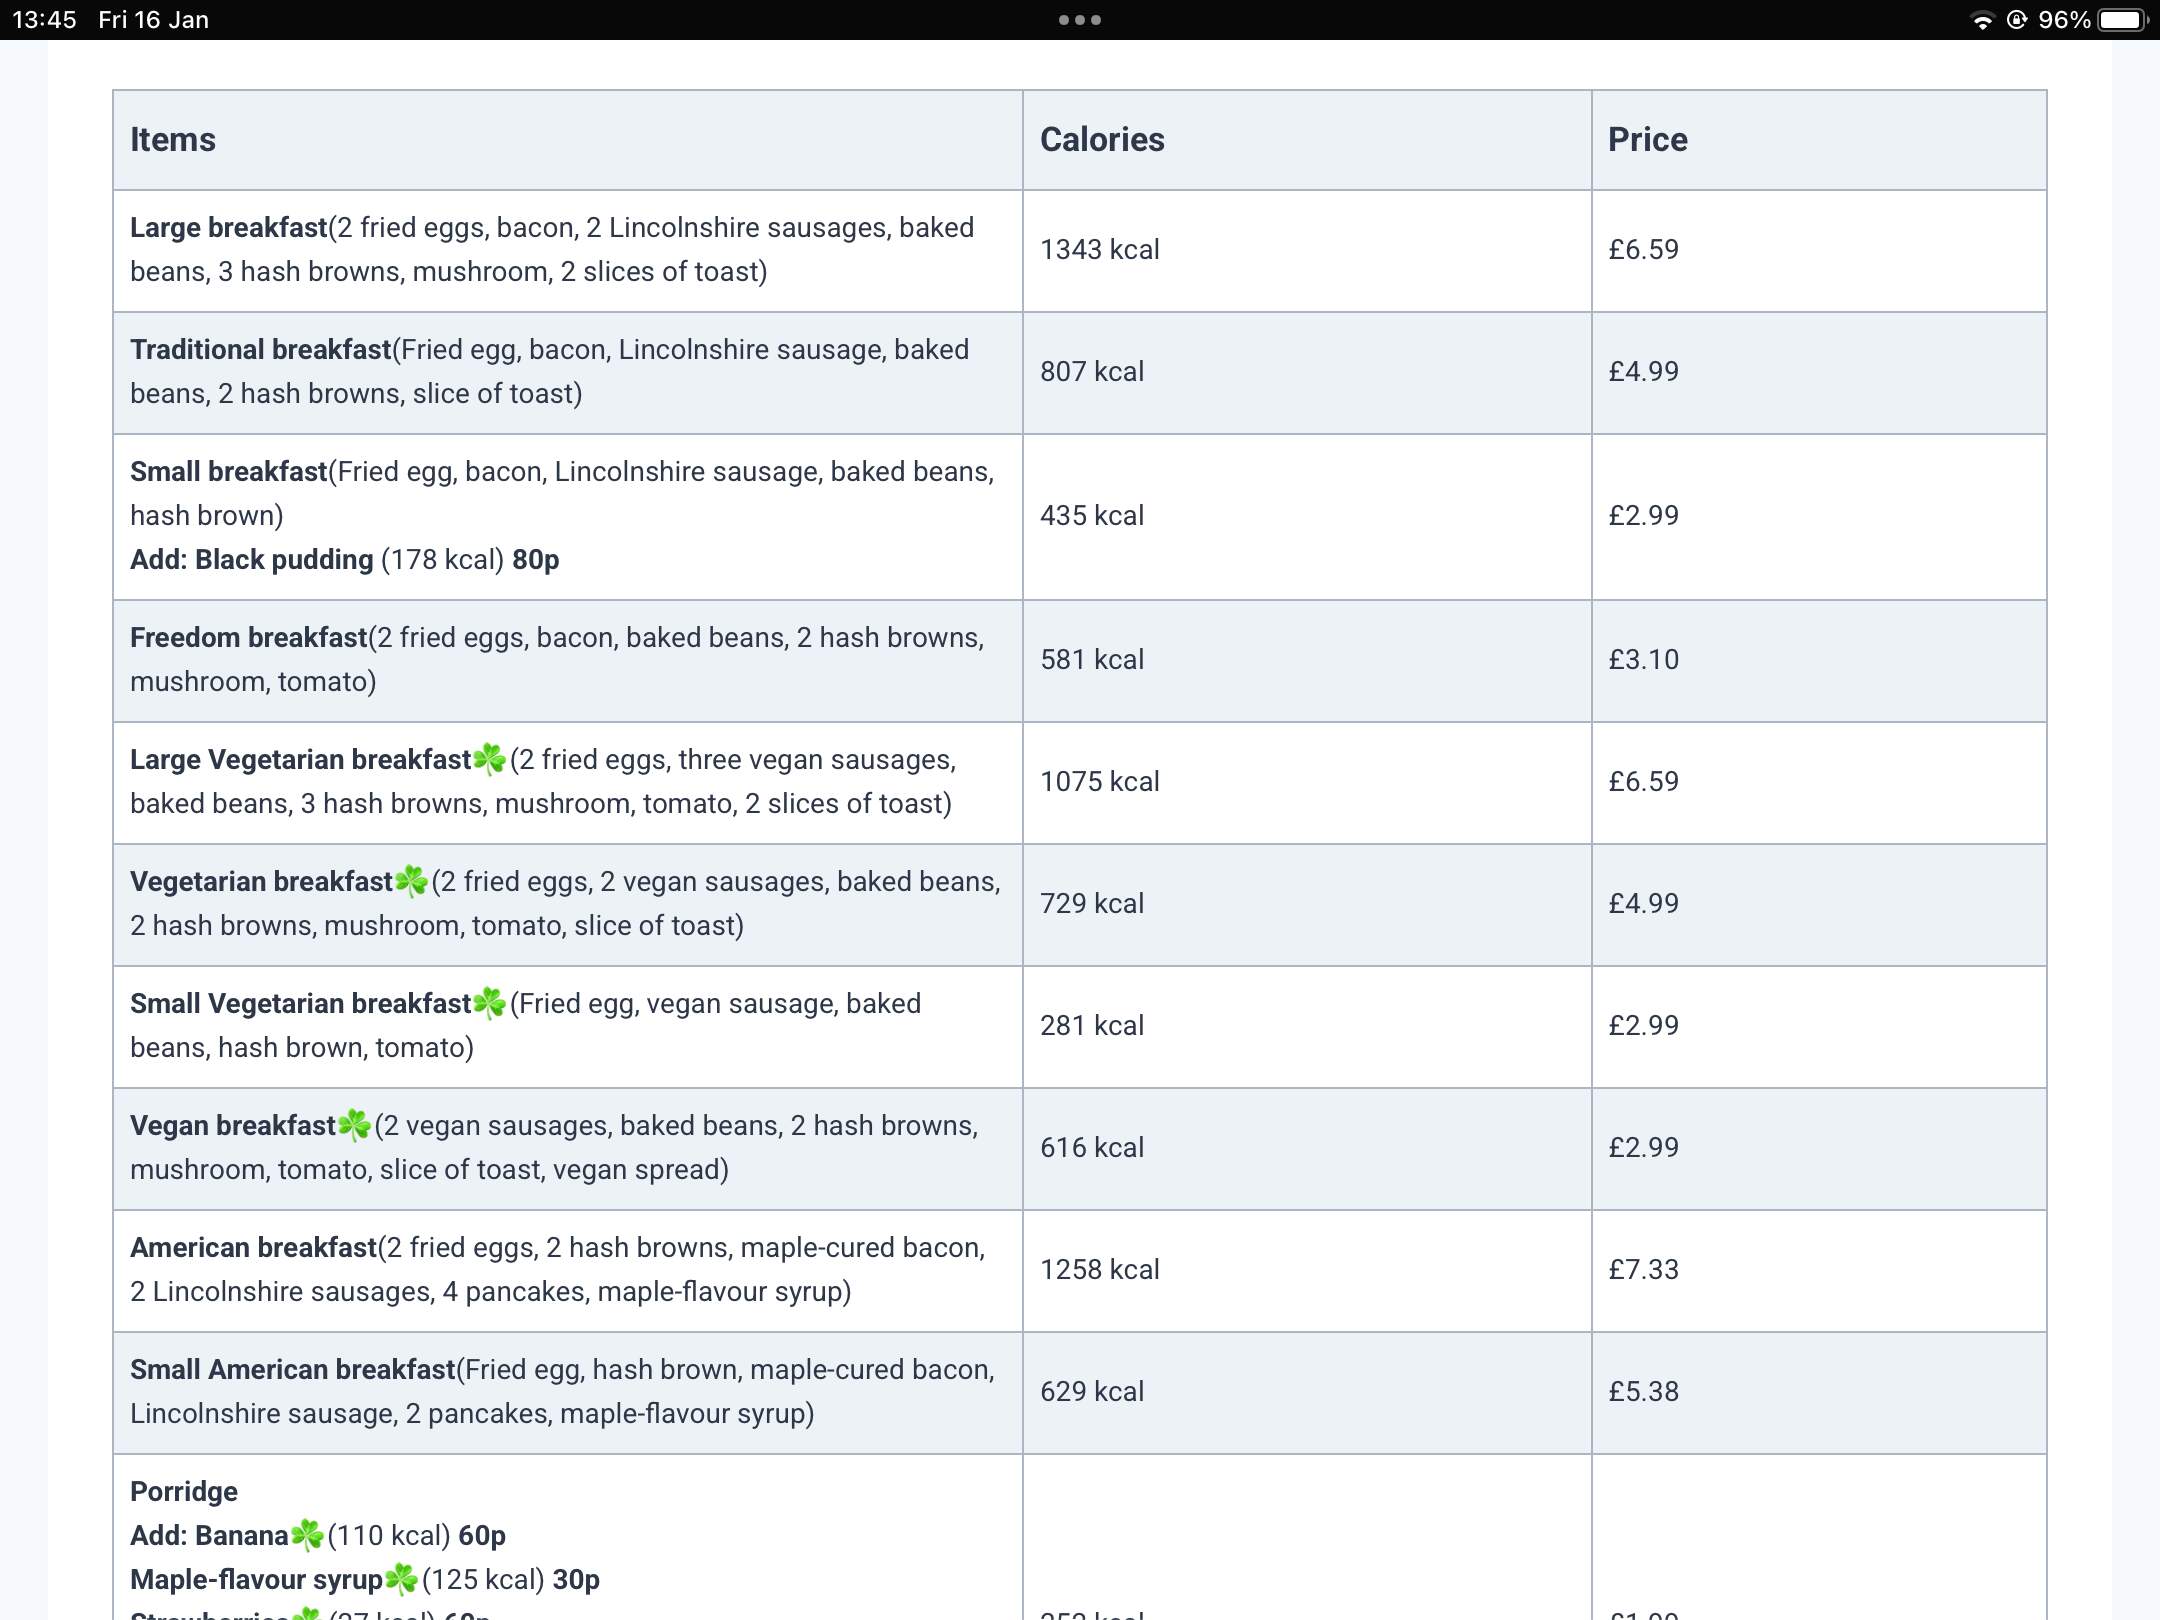Tap the Porridge item heading

pyautogui.click(x=184, y=1492)
